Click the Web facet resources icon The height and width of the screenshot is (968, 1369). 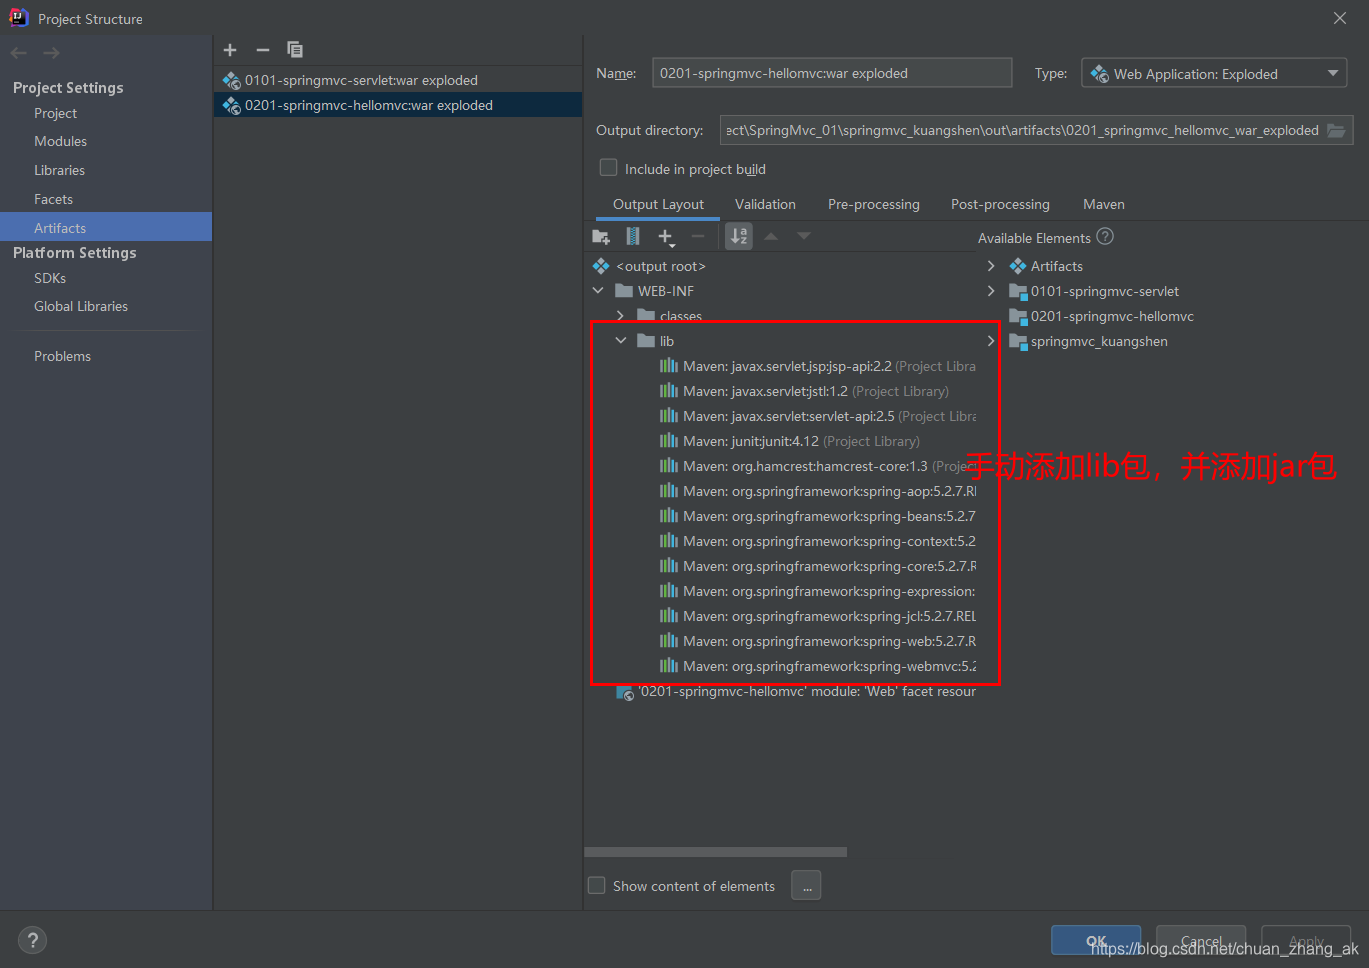(x=625, y=692)
